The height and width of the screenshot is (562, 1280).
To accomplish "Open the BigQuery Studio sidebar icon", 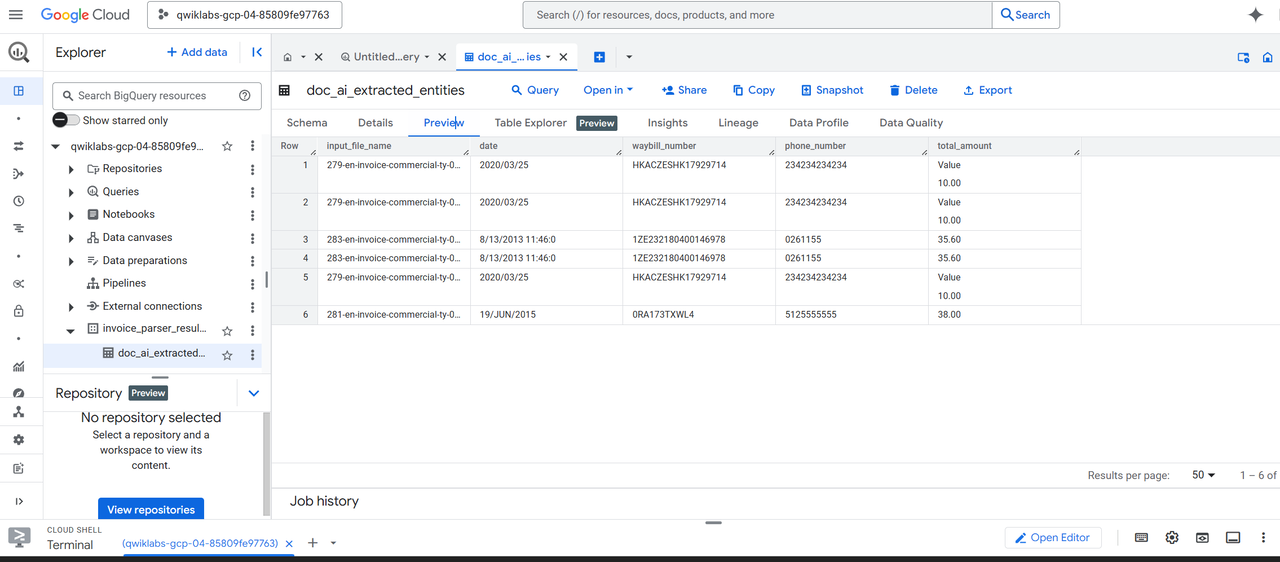I will pyautogui.click(x=18, y=91).
